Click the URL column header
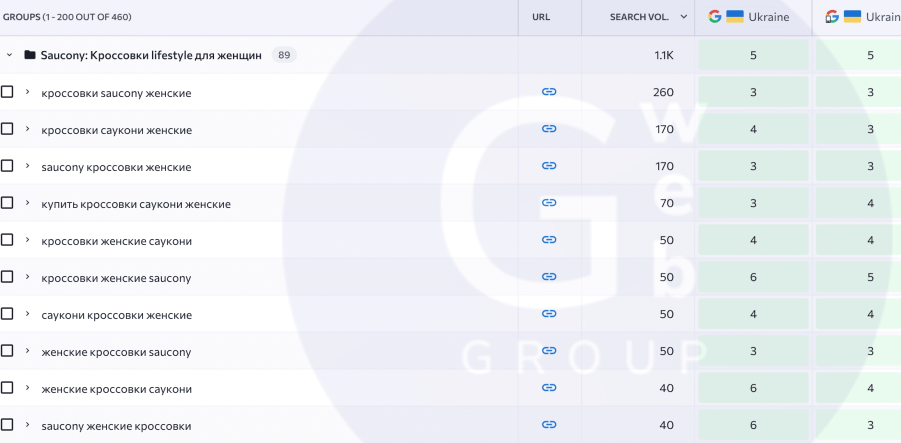 tap(541, 17)
